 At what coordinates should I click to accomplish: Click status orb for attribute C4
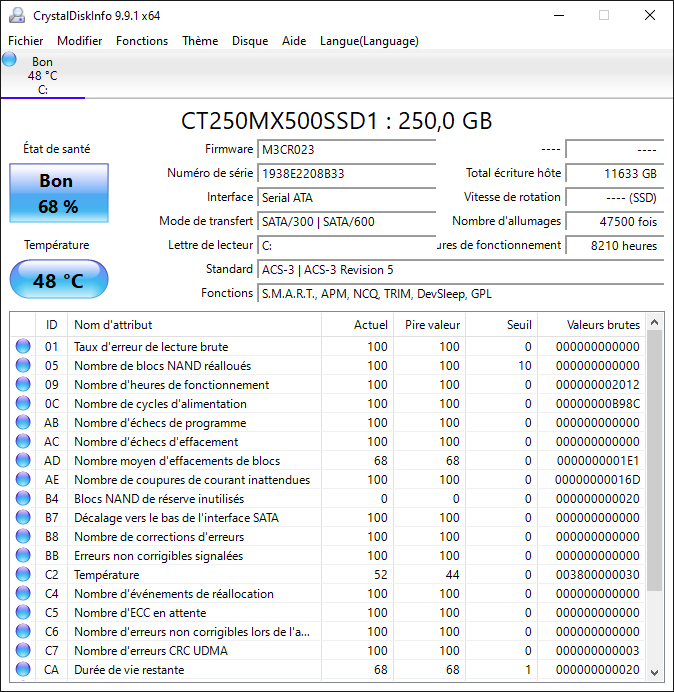(23, 593)
